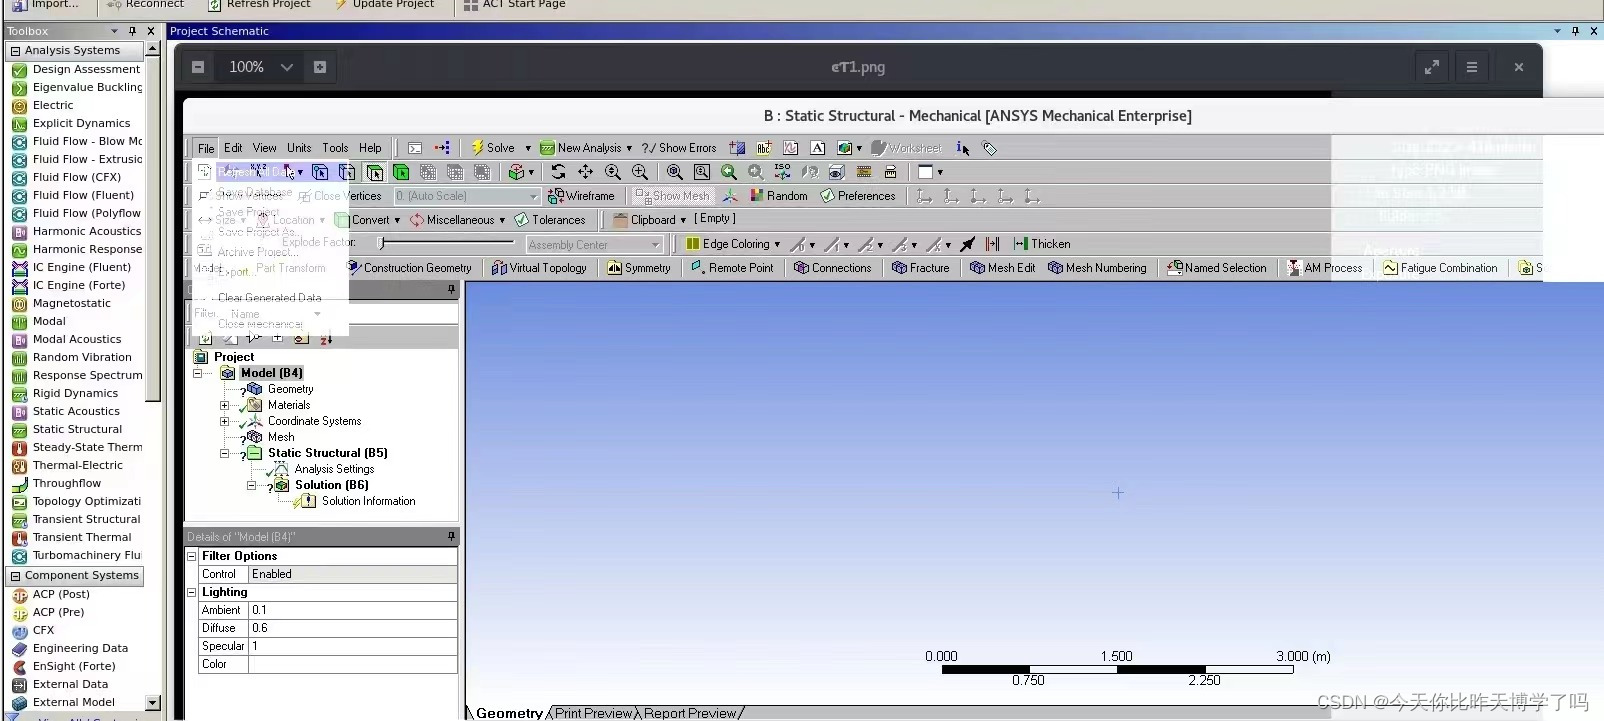The image size is (1604, 721).
Task: Click the Solve lightning icon
Action: pos(478,148)
